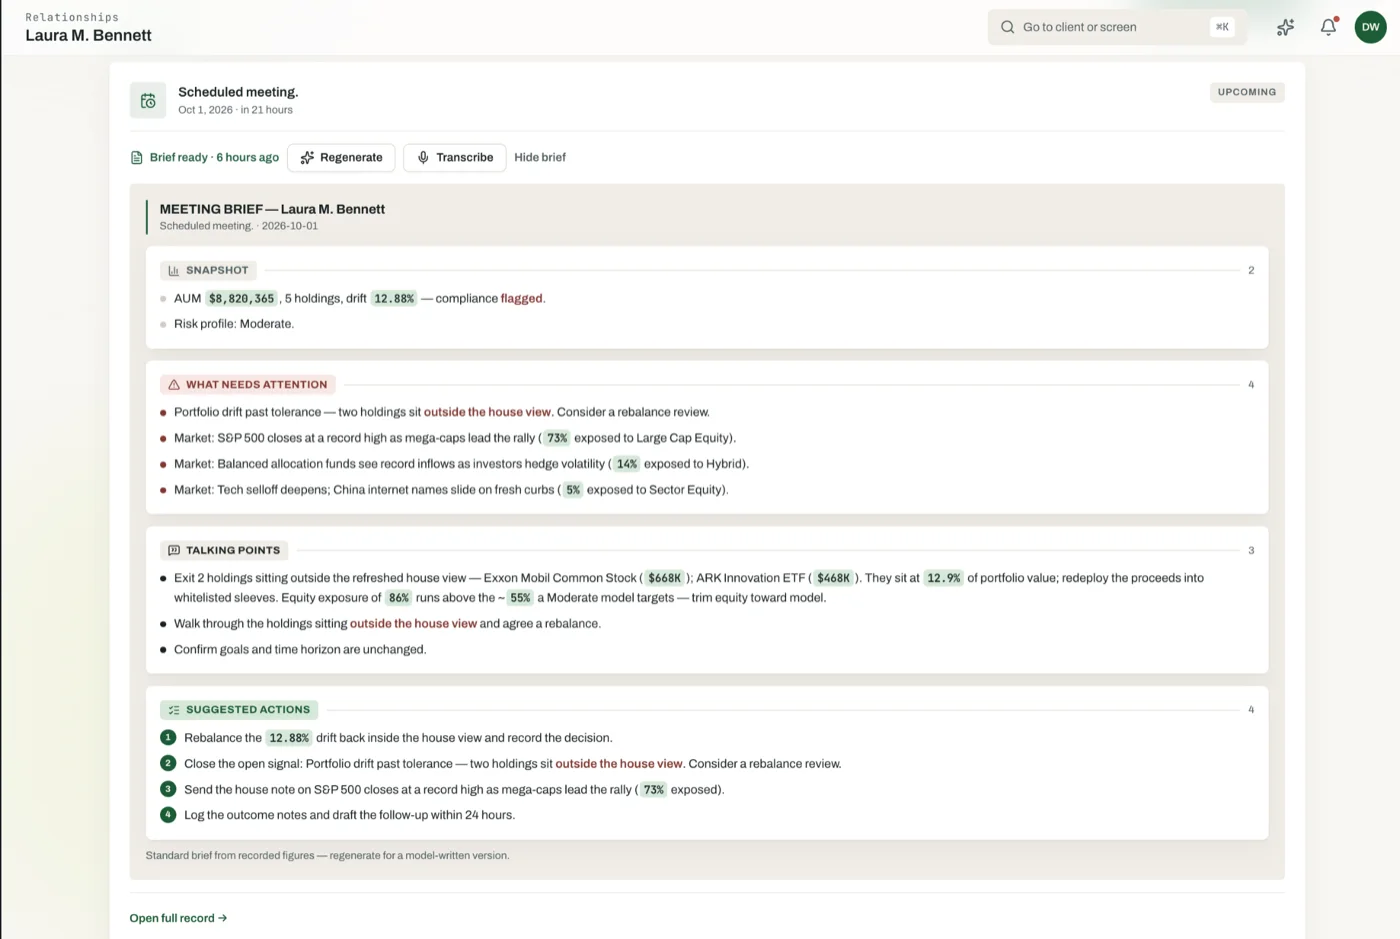This screenshot has height=939, width=1400.
Task: Start Transcribe for the meeting
Action: (455, 158)
